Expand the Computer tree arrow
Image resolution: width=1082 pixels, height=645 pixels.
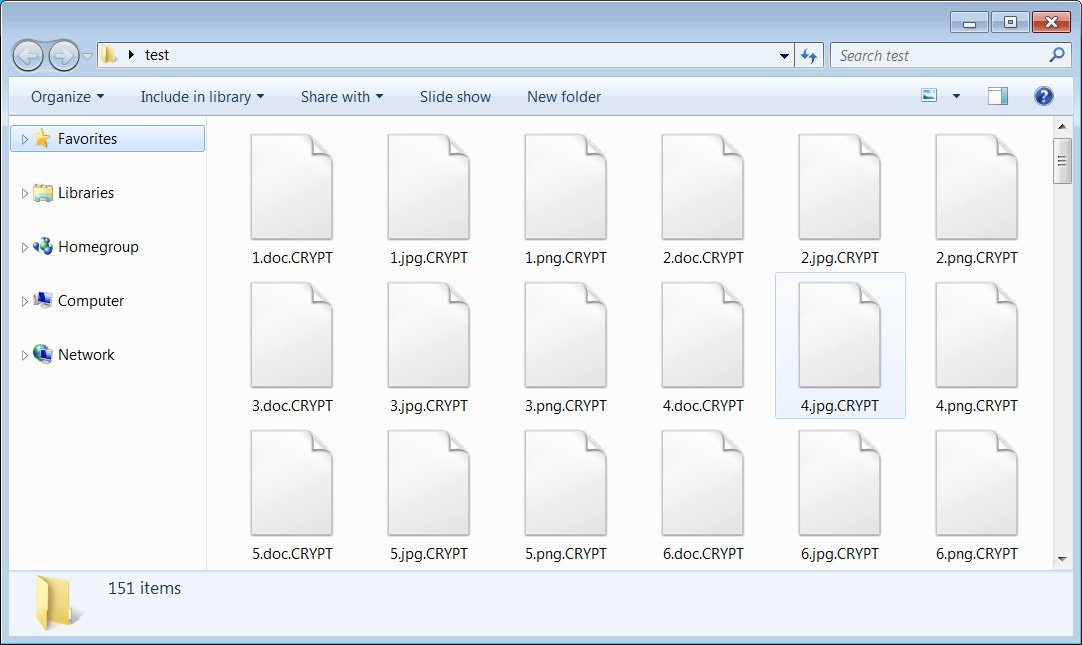[24, 301]
